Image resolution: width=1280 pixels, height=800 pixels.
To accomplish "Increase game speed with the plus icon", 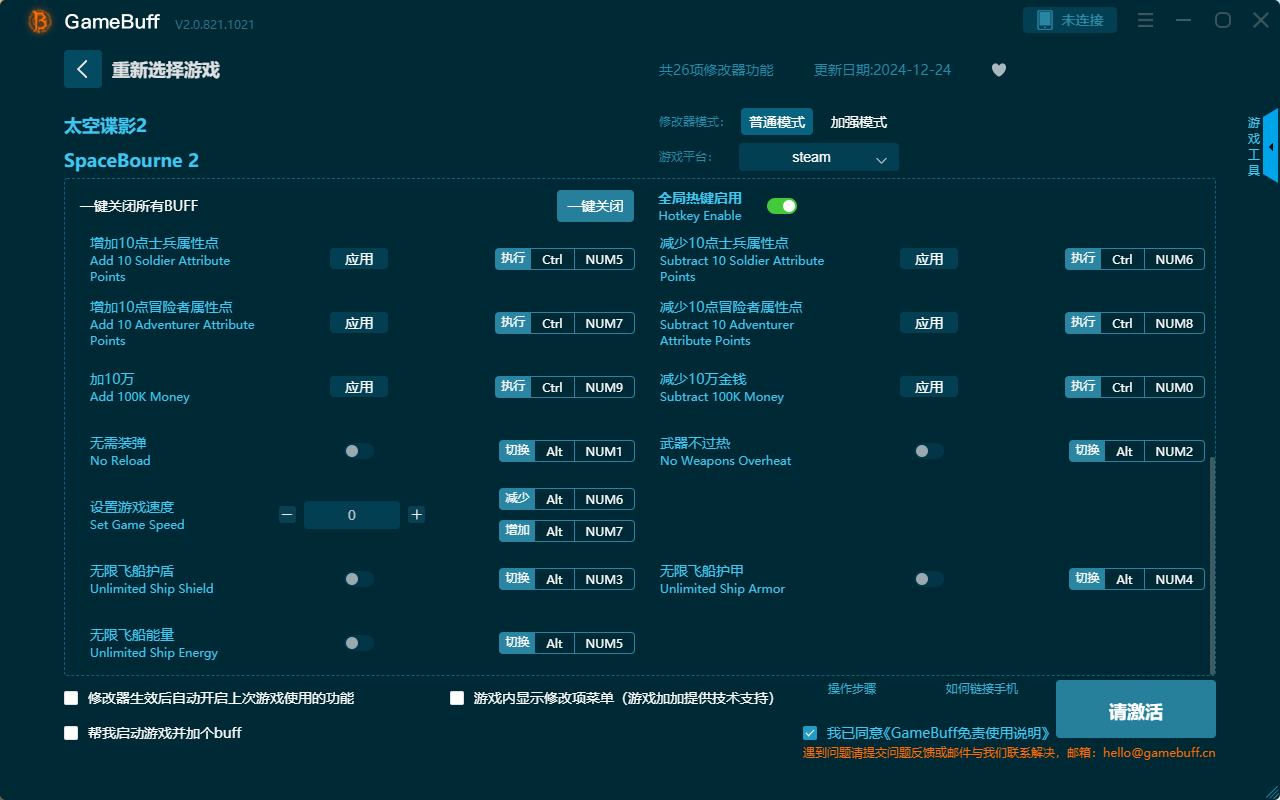I will [416, 514].
